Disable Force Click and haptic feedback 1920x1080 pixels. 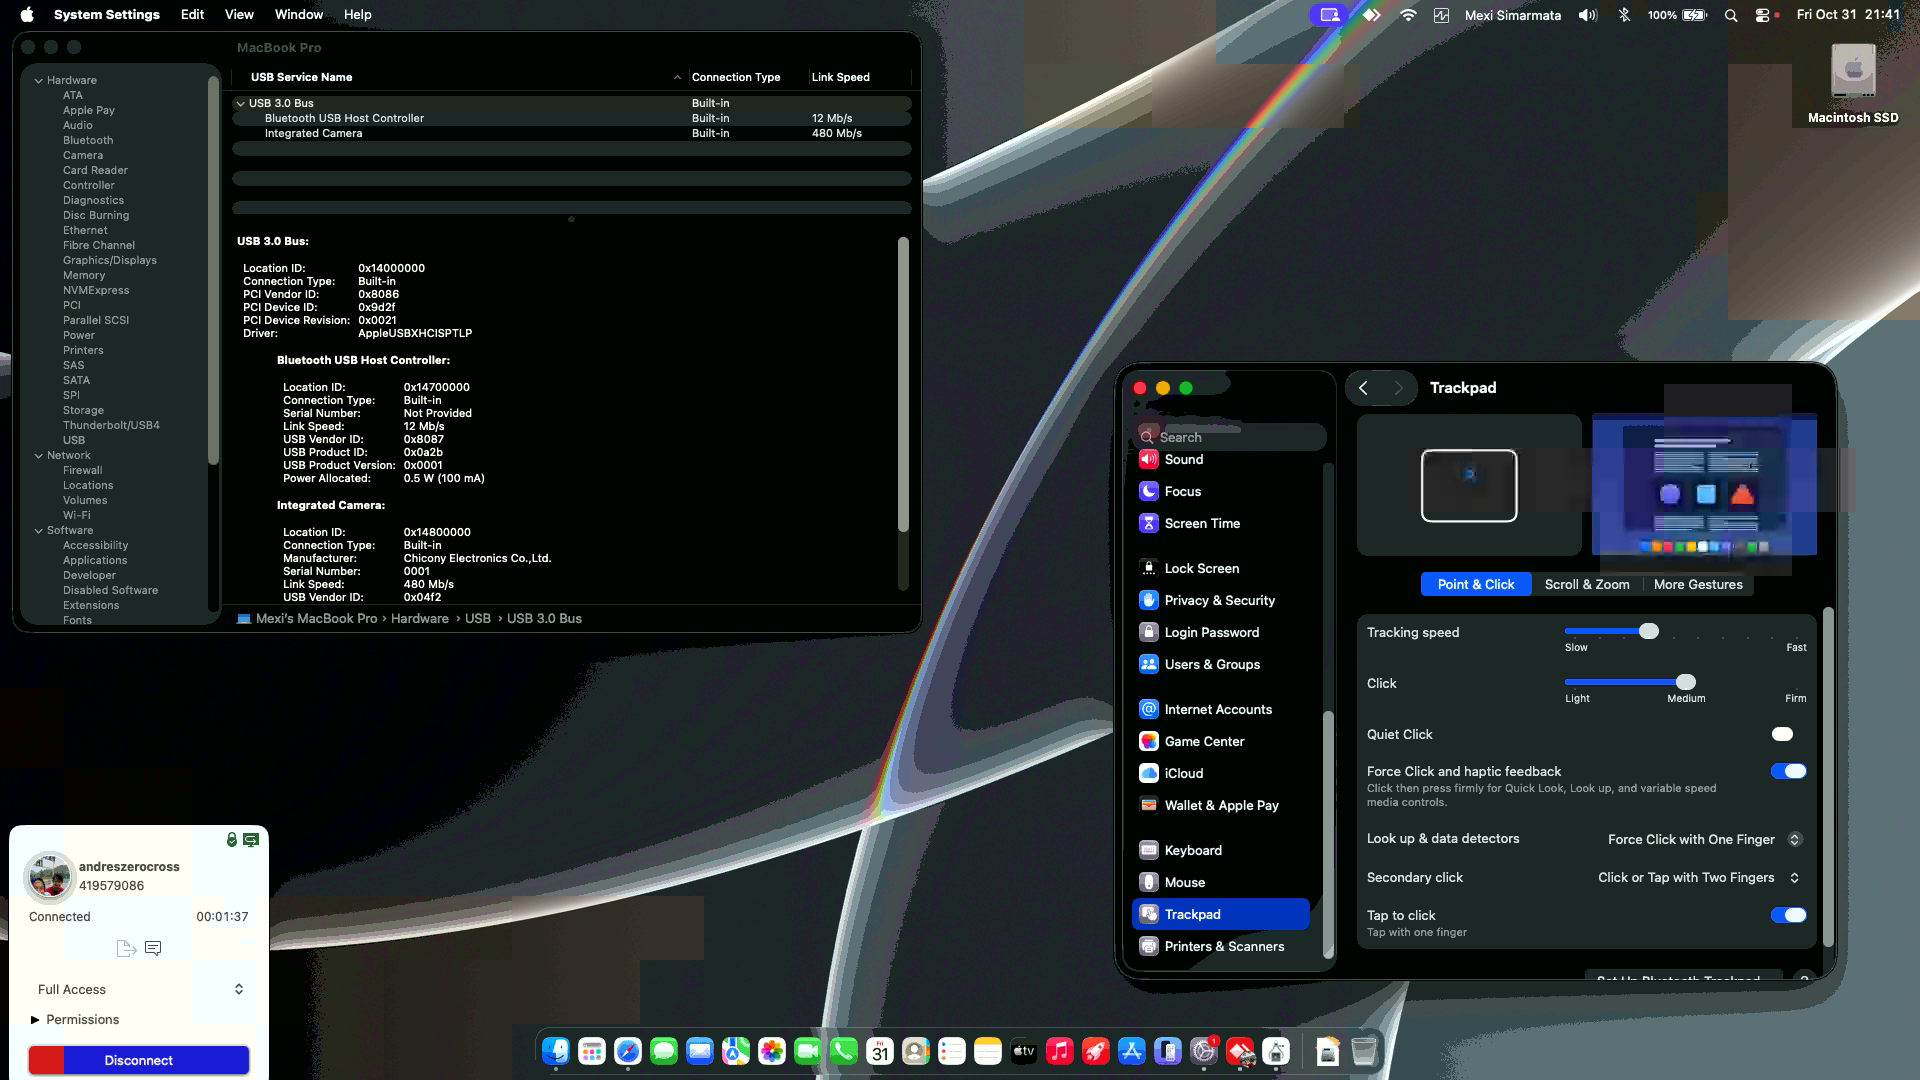tap(1788, 771)
